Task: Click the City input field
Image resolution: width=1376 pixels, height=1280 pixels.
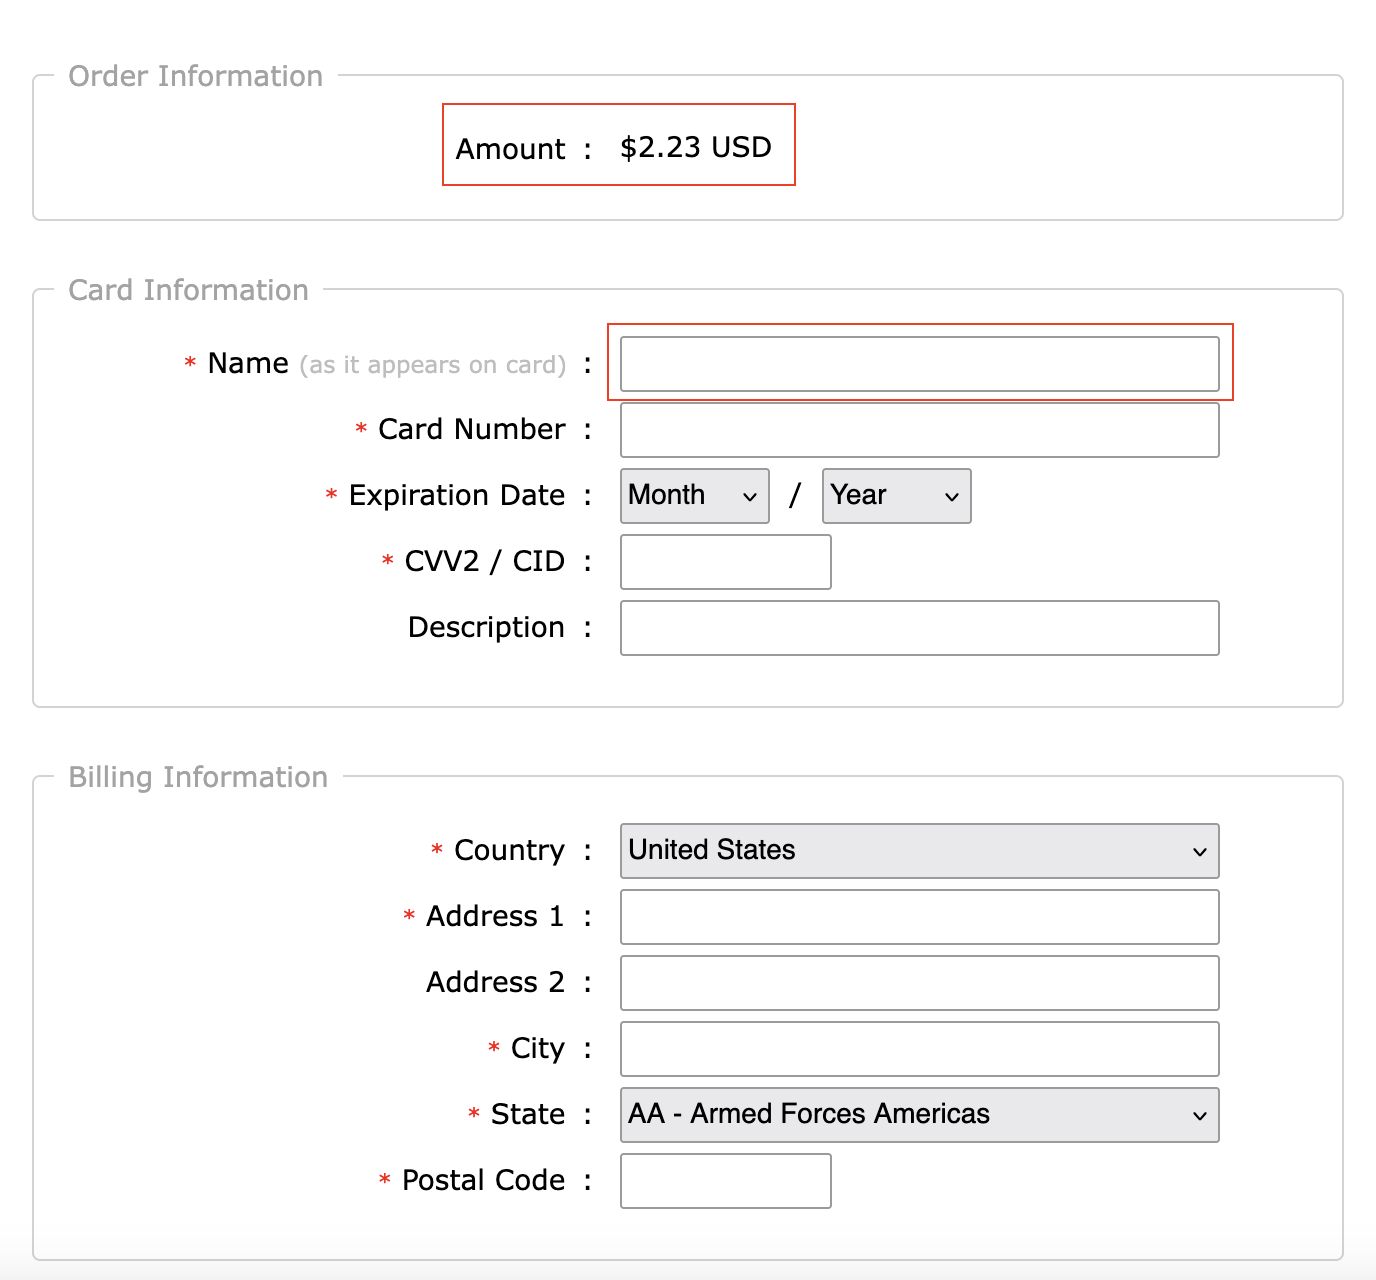Action: [x=919, y=1049]
